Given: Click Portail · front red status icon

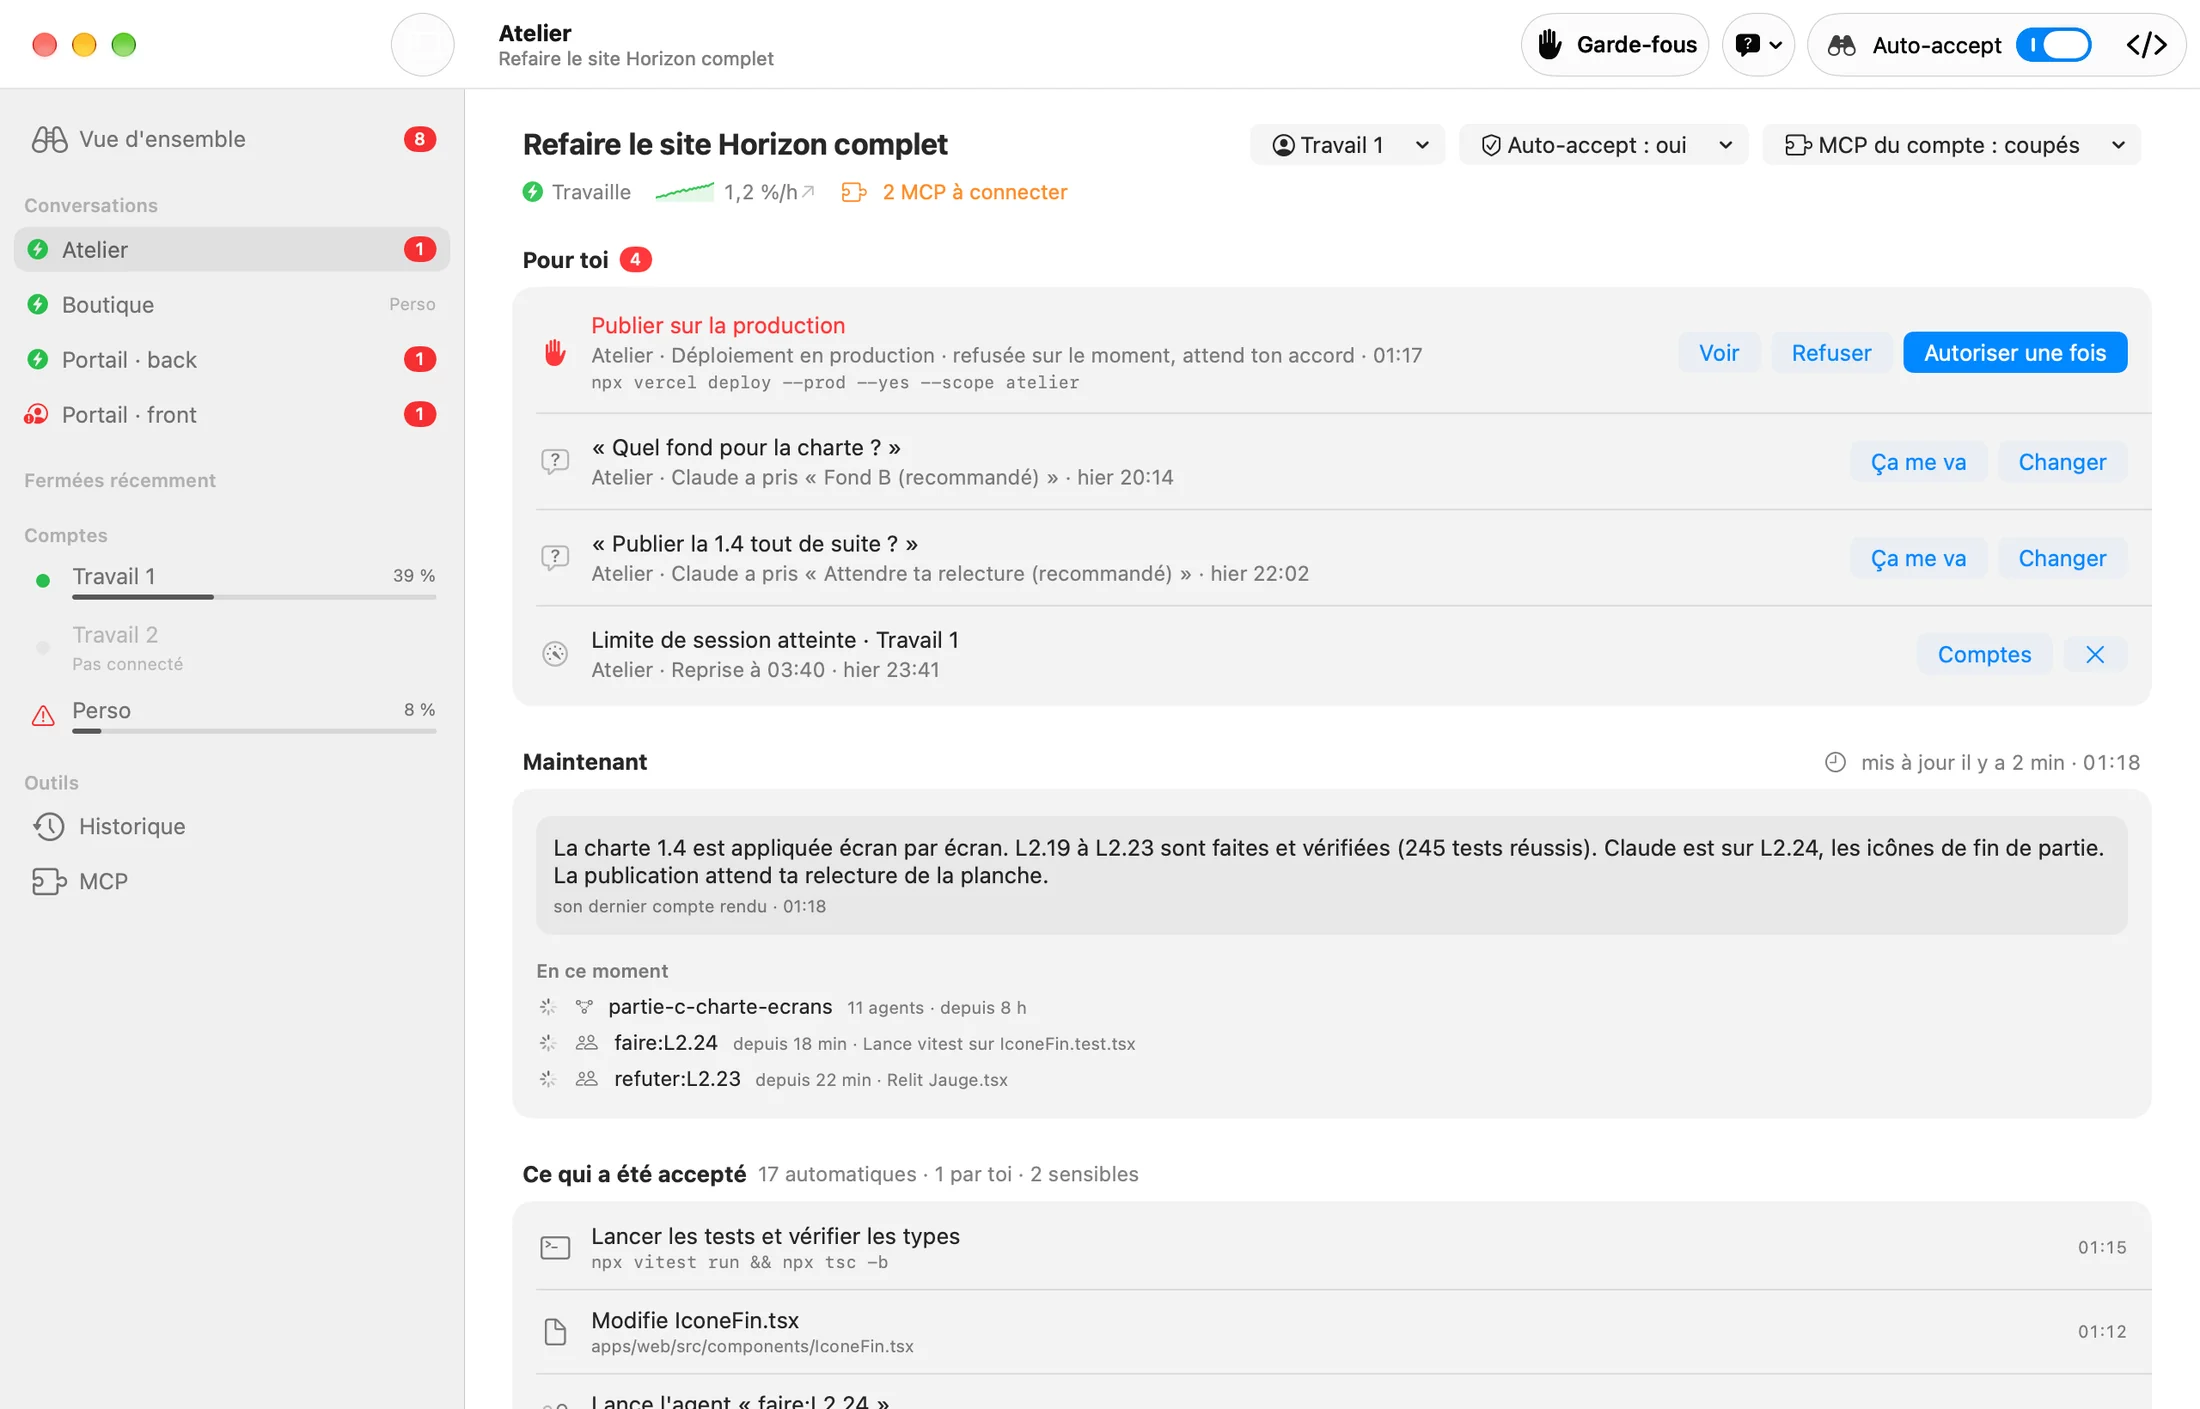Looking at the screenshot, I should point(37,414).
